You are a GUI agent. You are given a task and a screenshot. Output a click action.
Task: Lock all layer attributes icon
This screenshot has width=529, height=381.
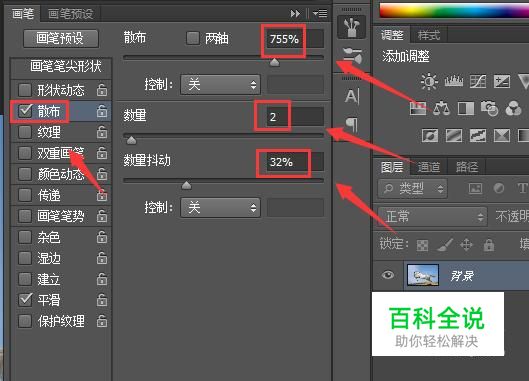click(489, 245)
